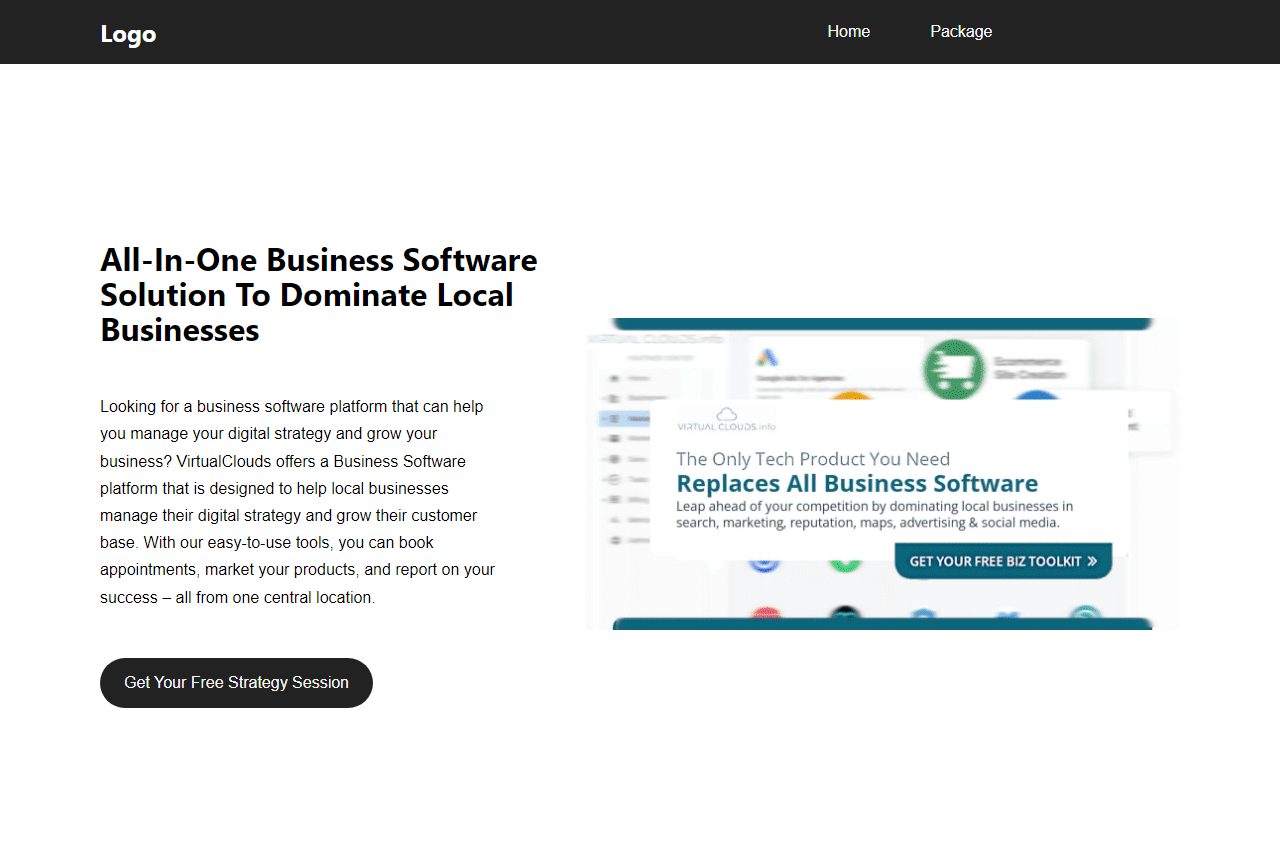Click the red circular icon in banner
Viewport: 1280px width, 853px height.
pyautogui.click(x=767, y=616)
